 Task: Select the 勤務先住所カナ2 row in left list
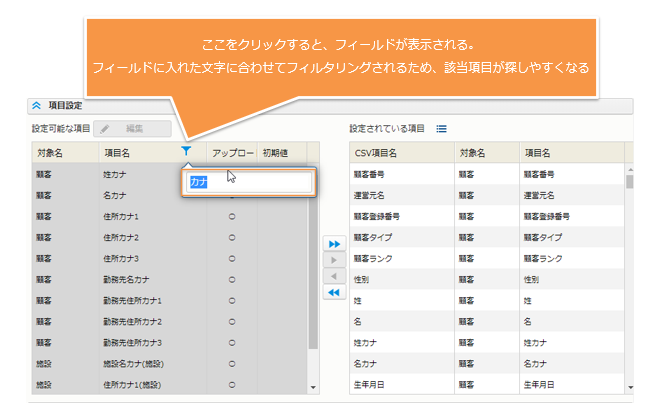(132, 321)
